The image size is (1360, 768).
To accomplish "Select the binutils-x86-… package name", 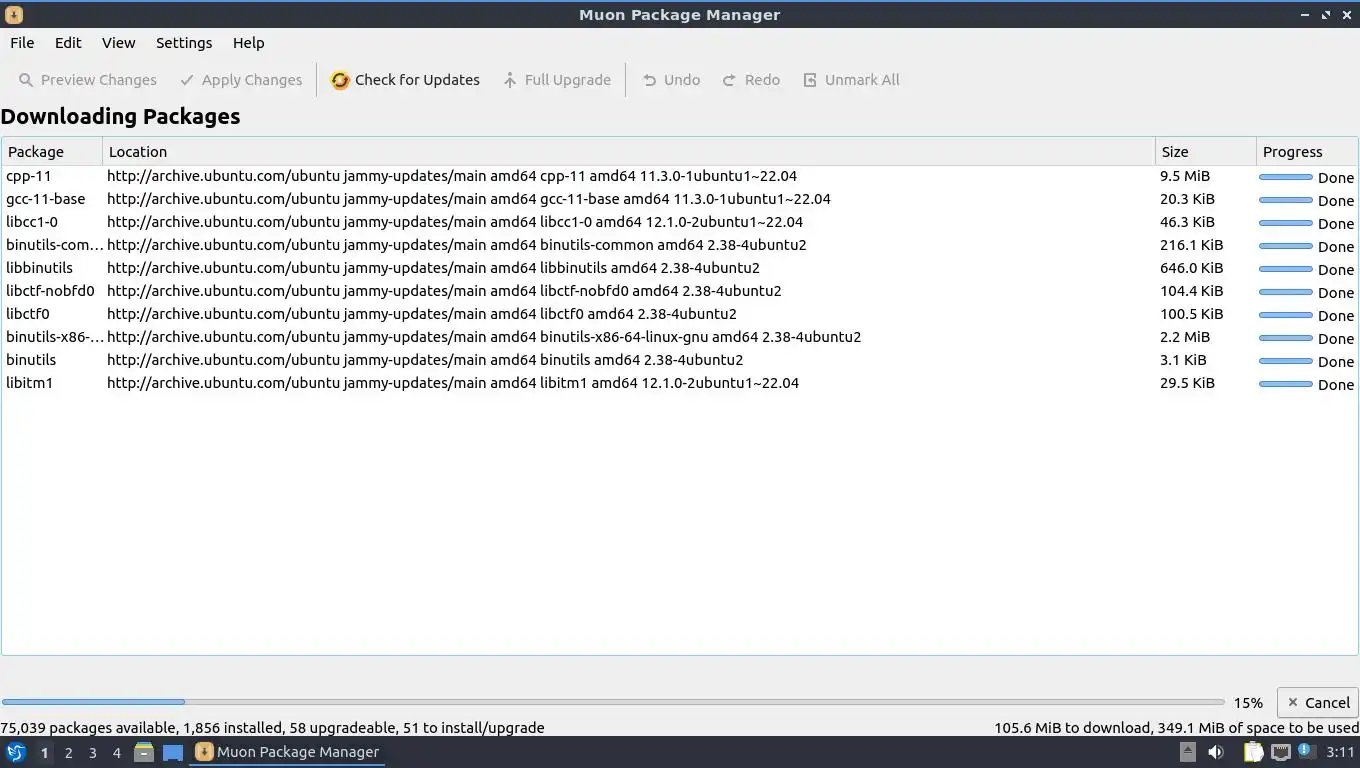I will pos(54,337).
